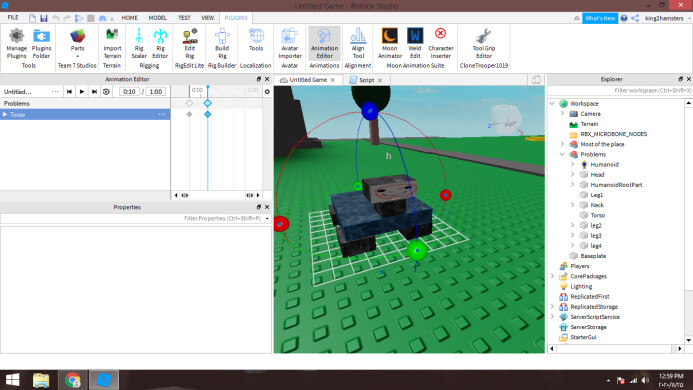Open the Plugins Folder
Viewport: 693px width, 390px height.
pos(41,43)
